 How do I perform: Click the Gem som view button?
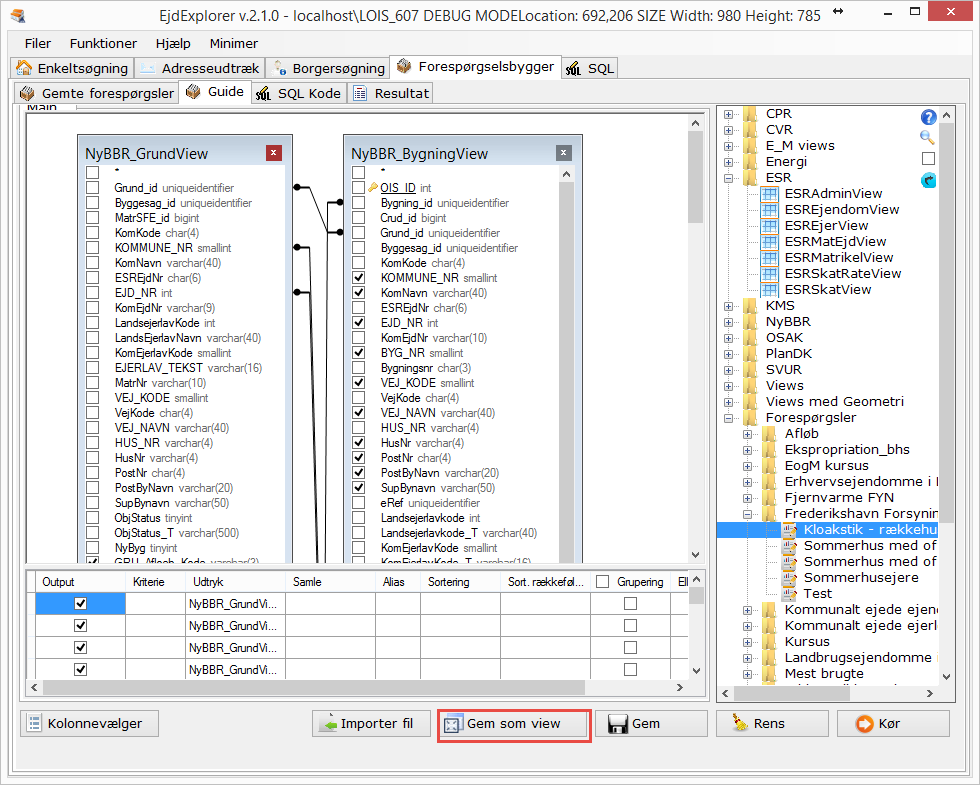514,724
